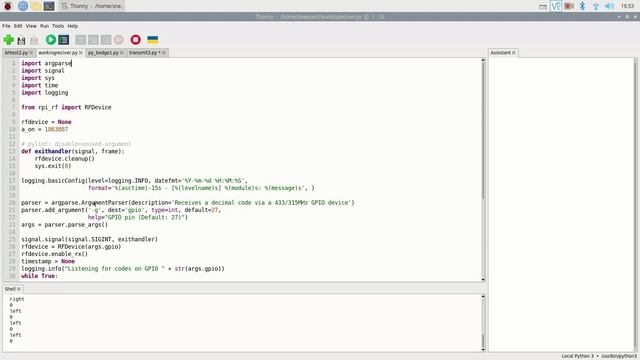Click the Debug current script icon

[64, 40]
